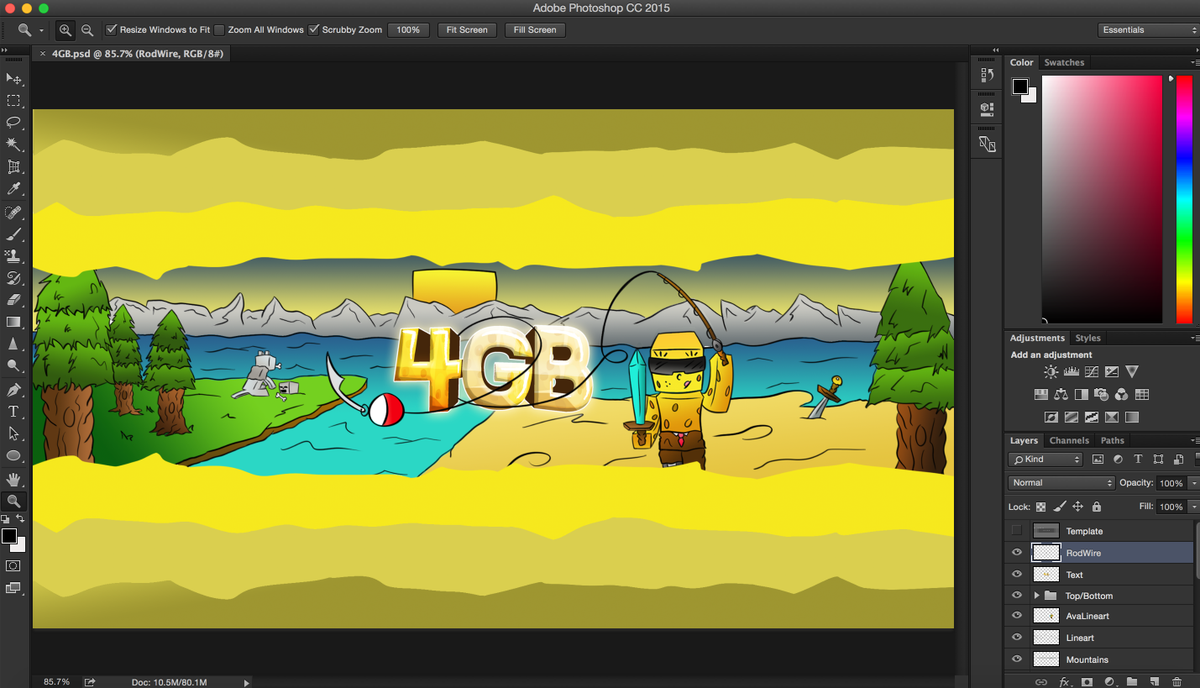
Task: Open the Opacity slider dropdown arrow
Action: [1193, 482]
